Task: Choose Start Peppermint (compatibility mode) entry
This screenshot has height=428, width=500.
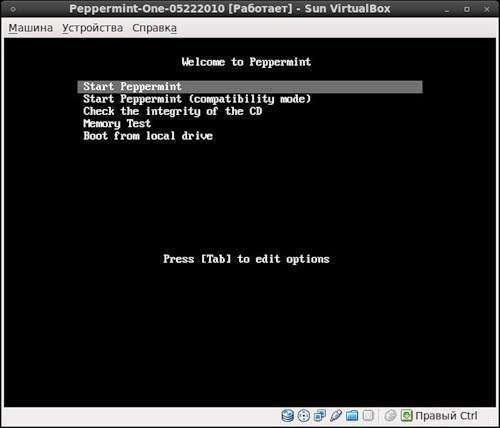Action: coord(197,99)
